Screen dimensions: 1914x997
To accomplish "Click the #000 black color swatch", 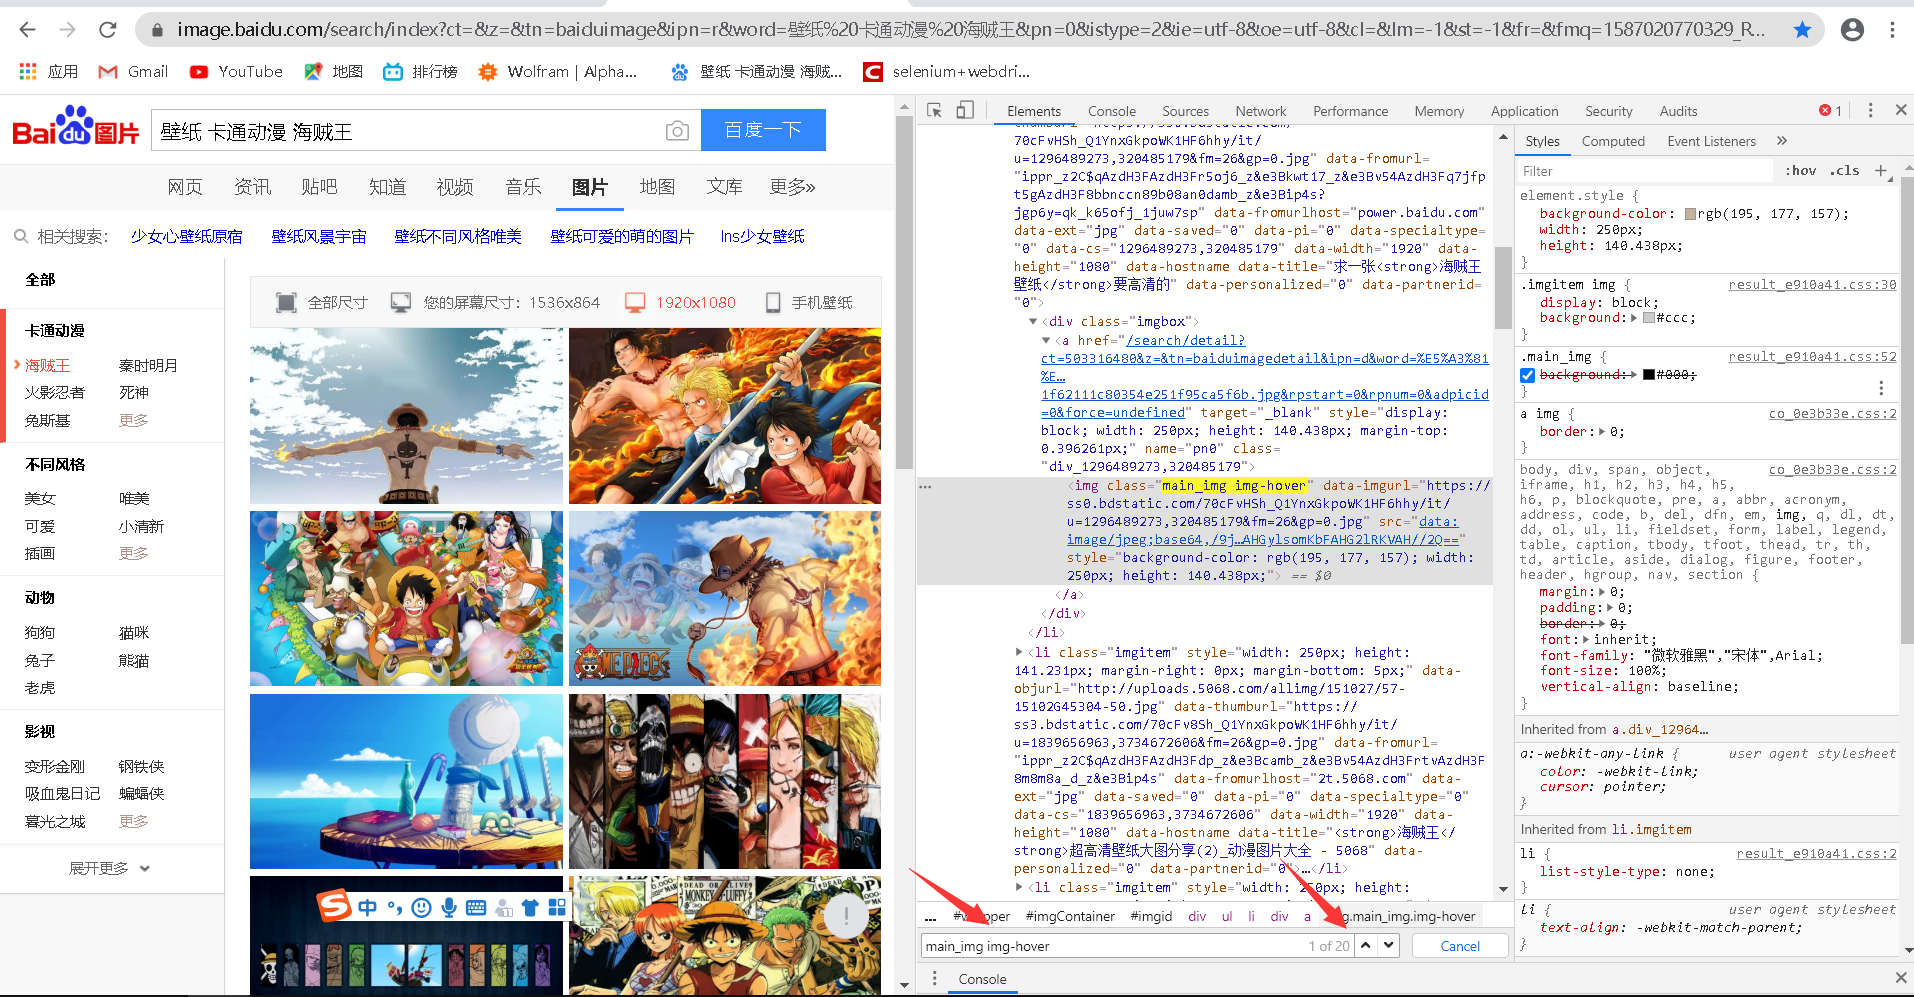I will pyautogui.click(x=1649, y=375).
